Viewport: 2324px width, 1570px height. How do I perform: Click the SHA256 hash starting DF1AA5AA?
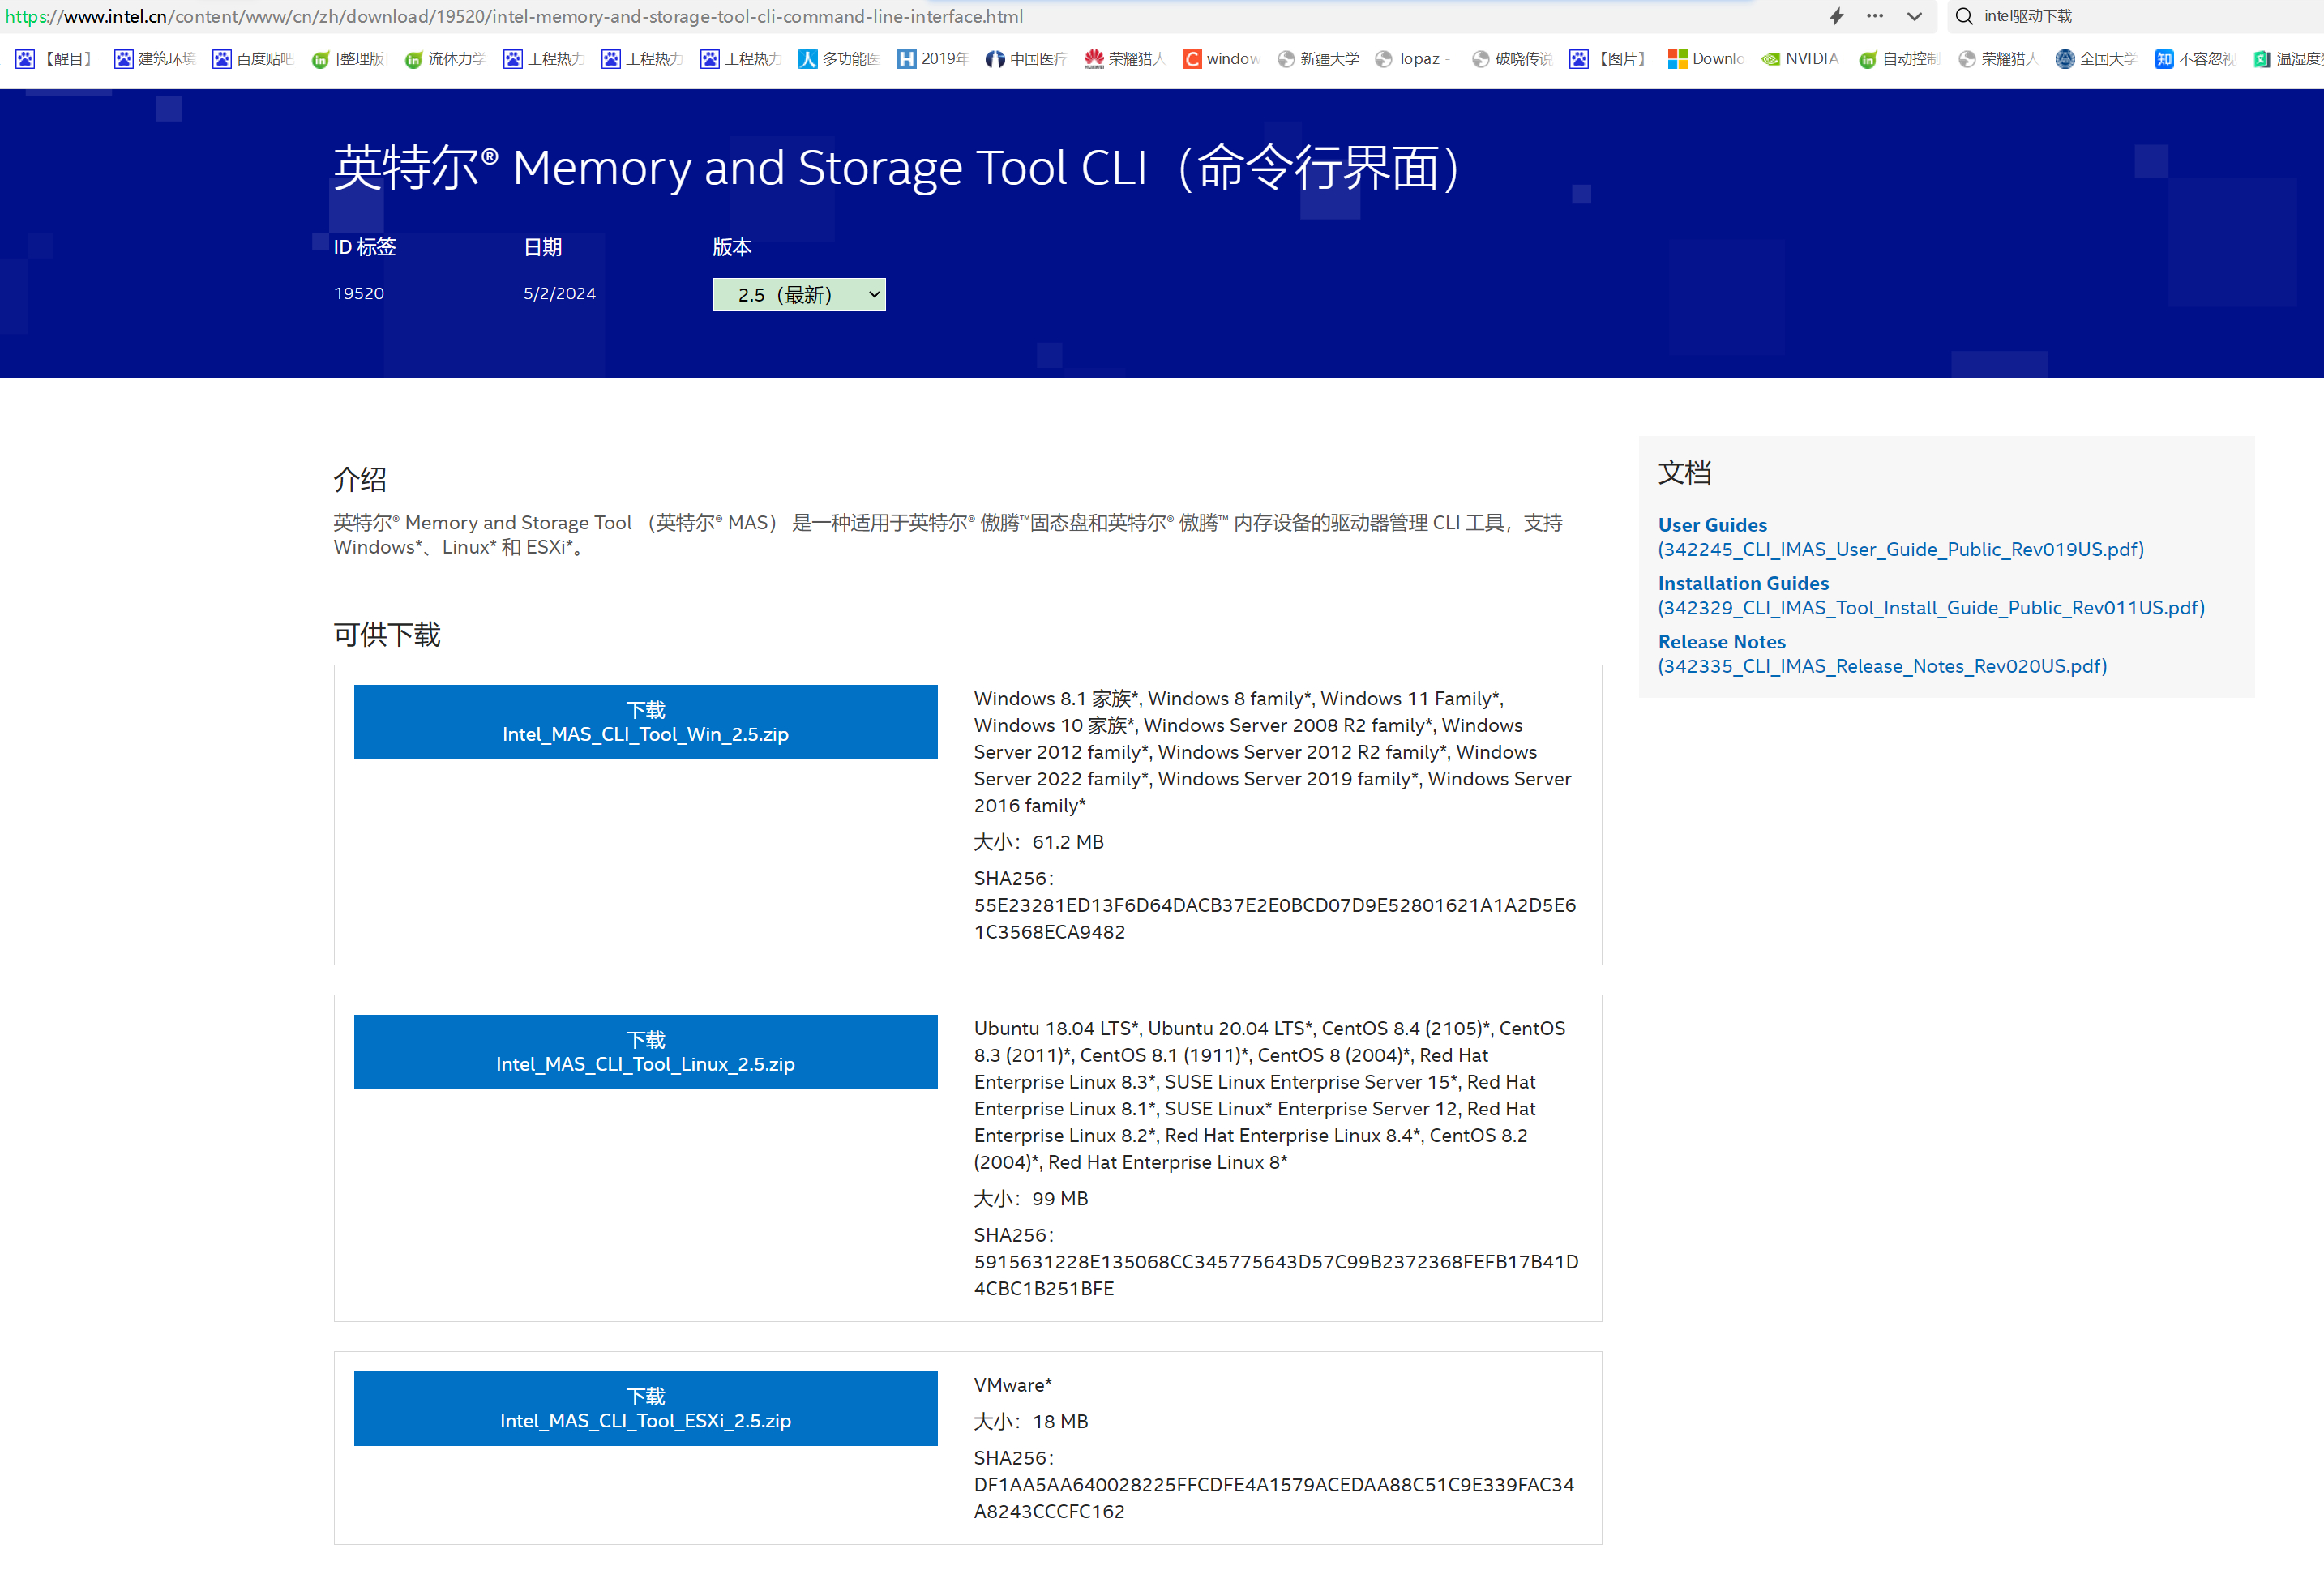[1274, 1499]
